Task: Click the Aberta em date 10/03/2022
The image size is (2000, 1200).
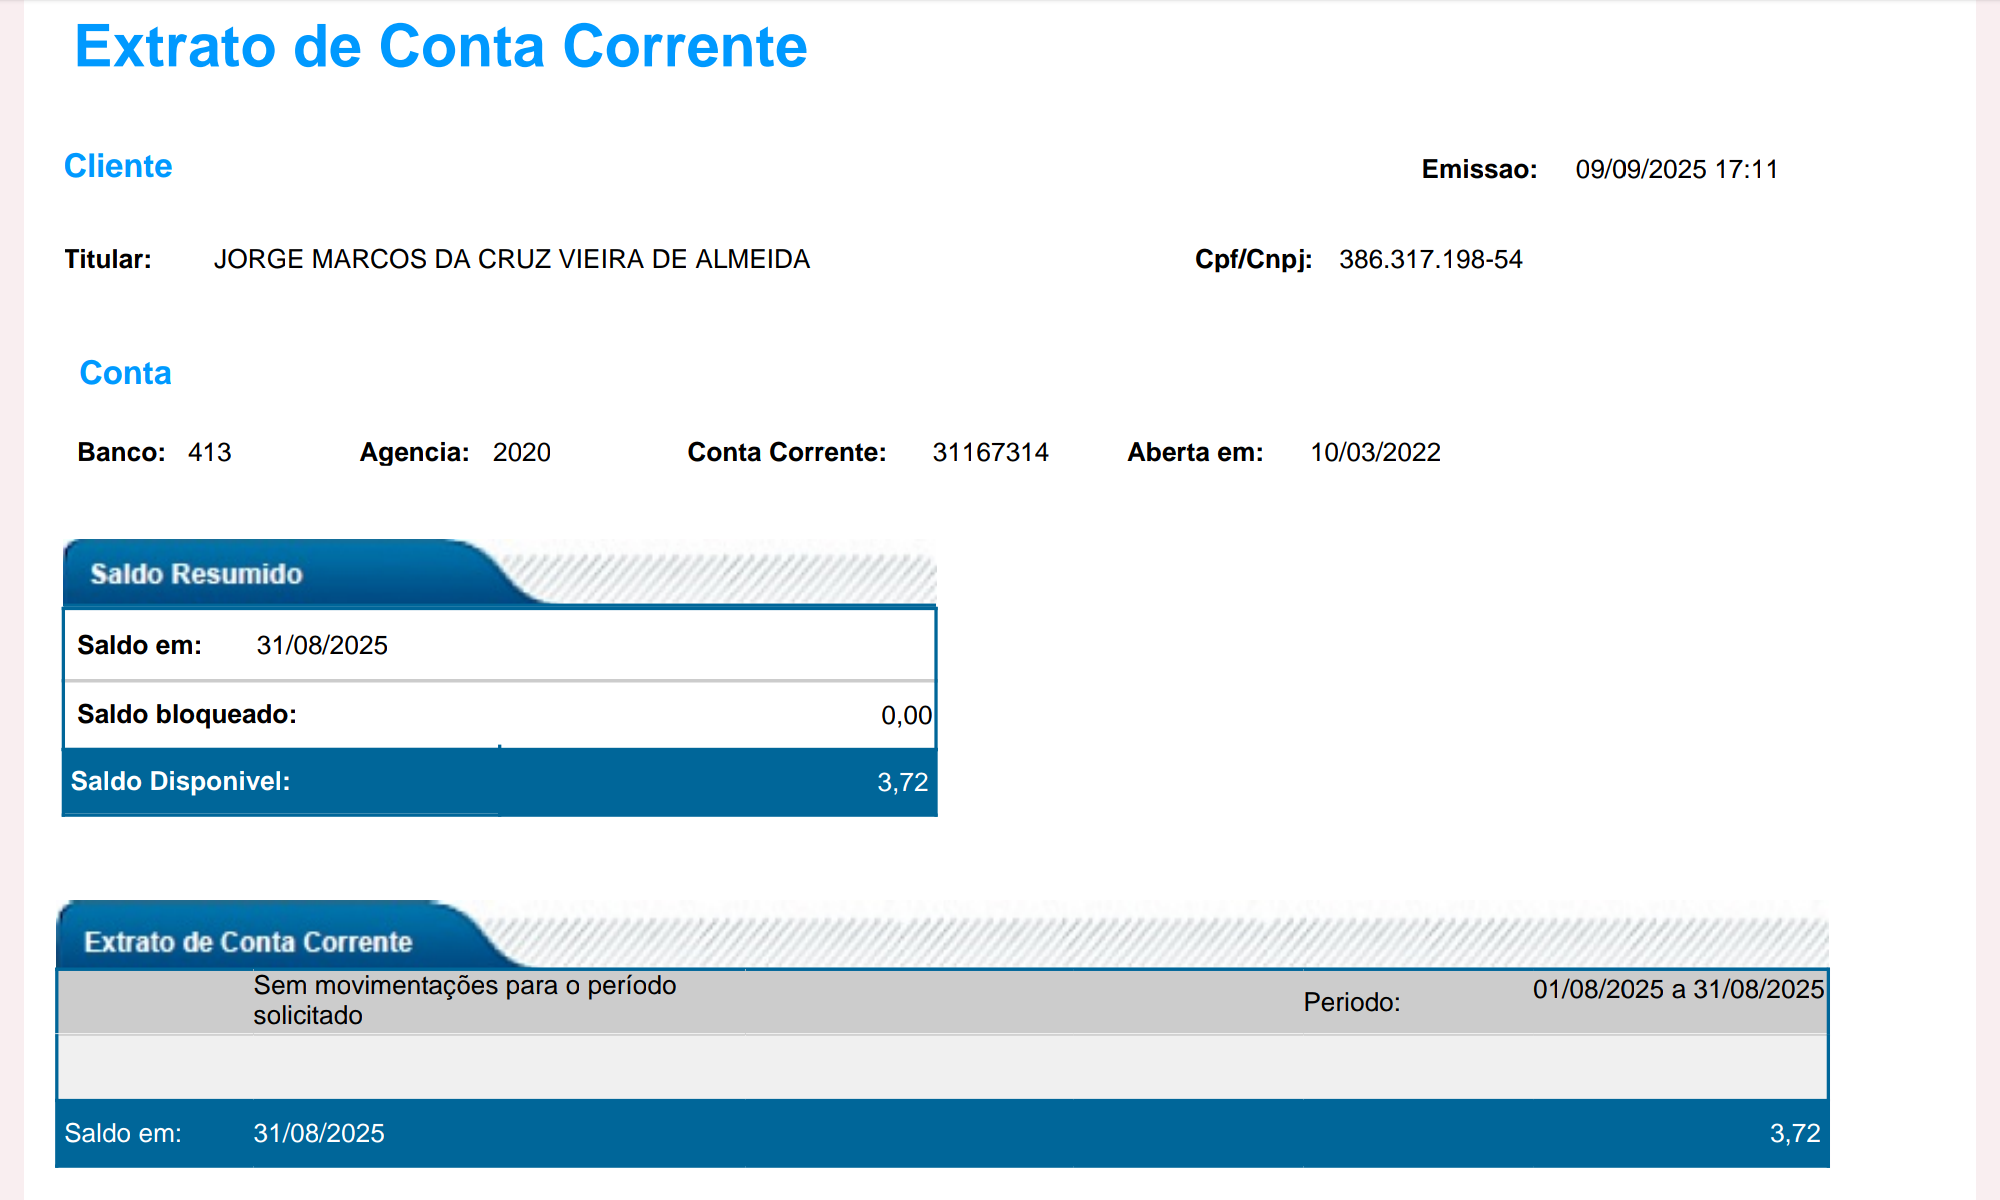Action: coord(1375,452)
